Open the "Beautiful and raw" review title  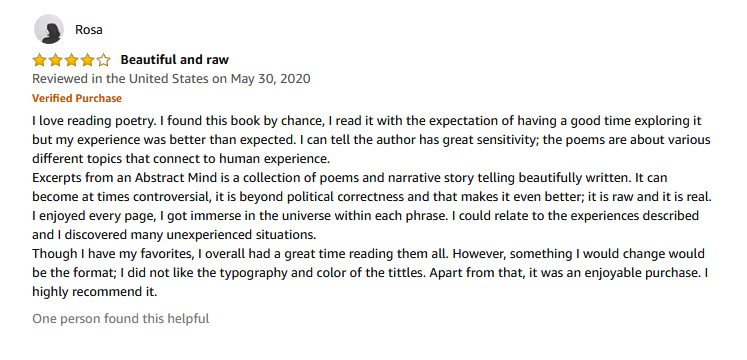pyautogui.click(x=174, y=60)
